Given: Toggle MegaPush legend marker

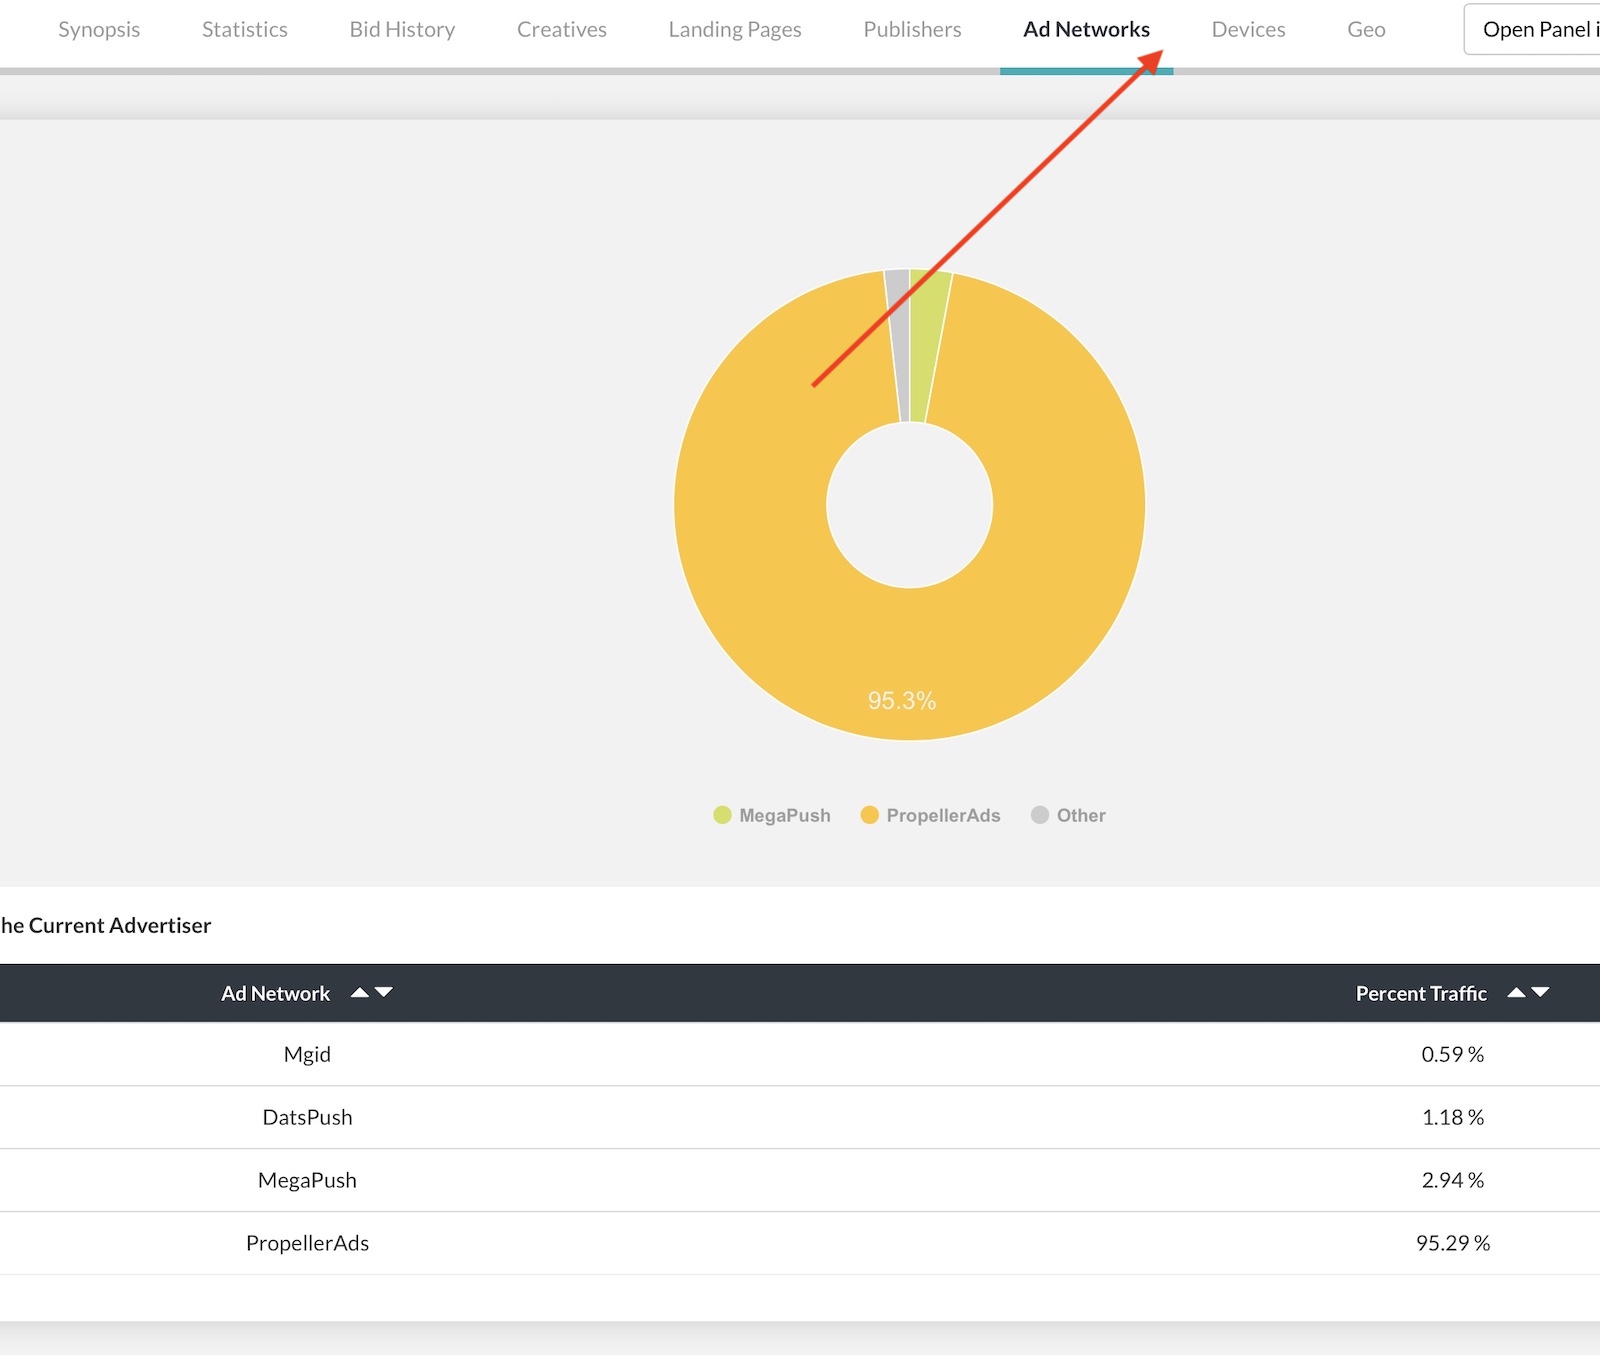Looking at the screenshot, I should [x=722, y=815].
